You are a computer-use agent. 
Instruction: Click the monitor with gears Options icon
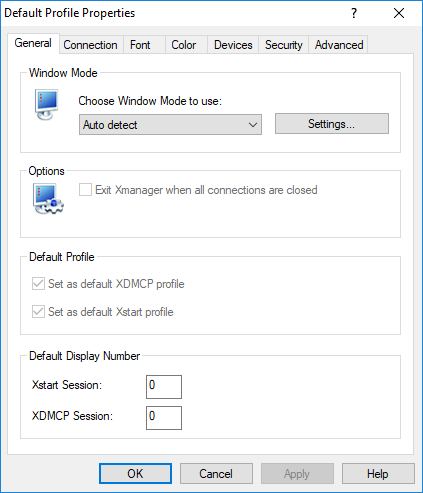click(48, 199)
